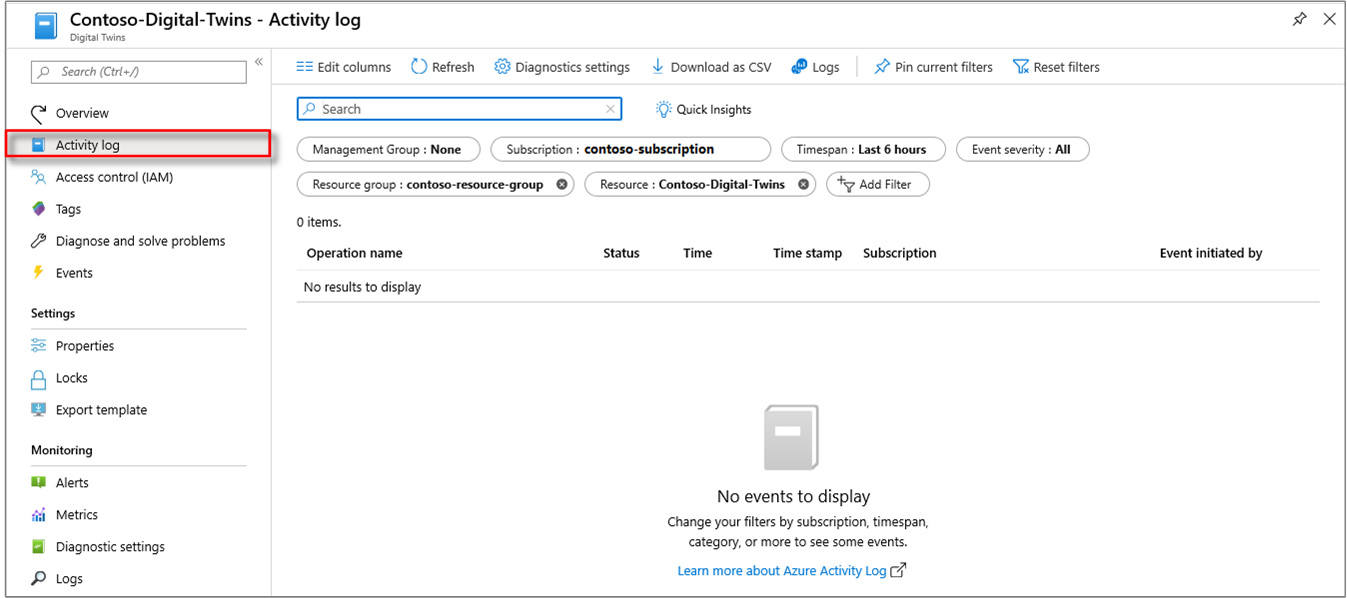This screenshot has width=1347, height=598.
Task: Click the Pin current filters pin icon
Action: click(881, 67)
